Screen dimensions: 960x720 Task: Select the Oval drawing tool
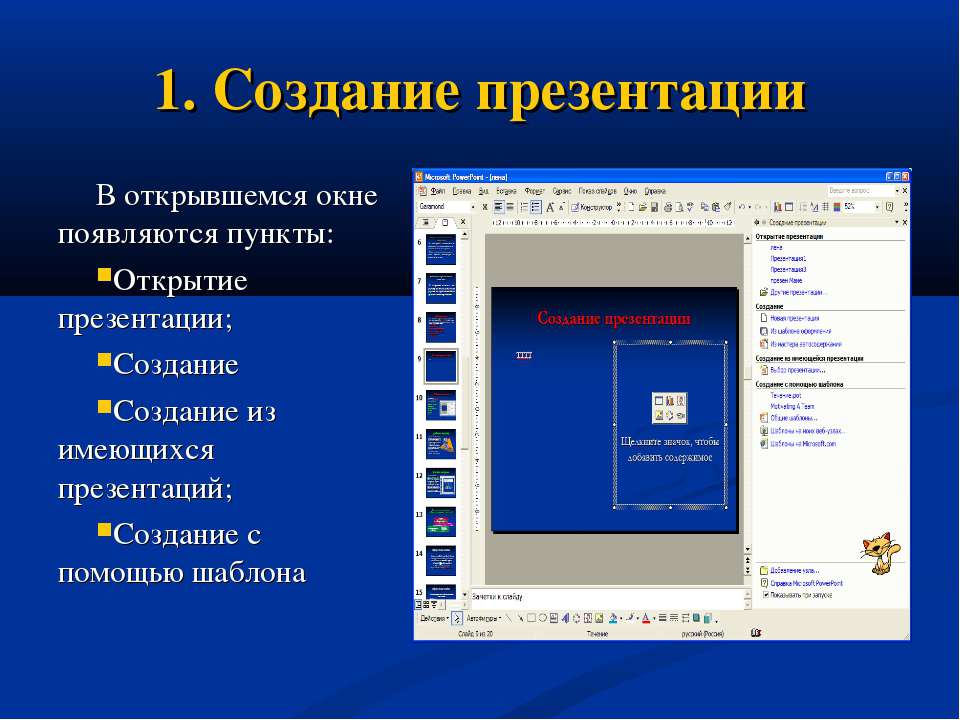point(542,619)
